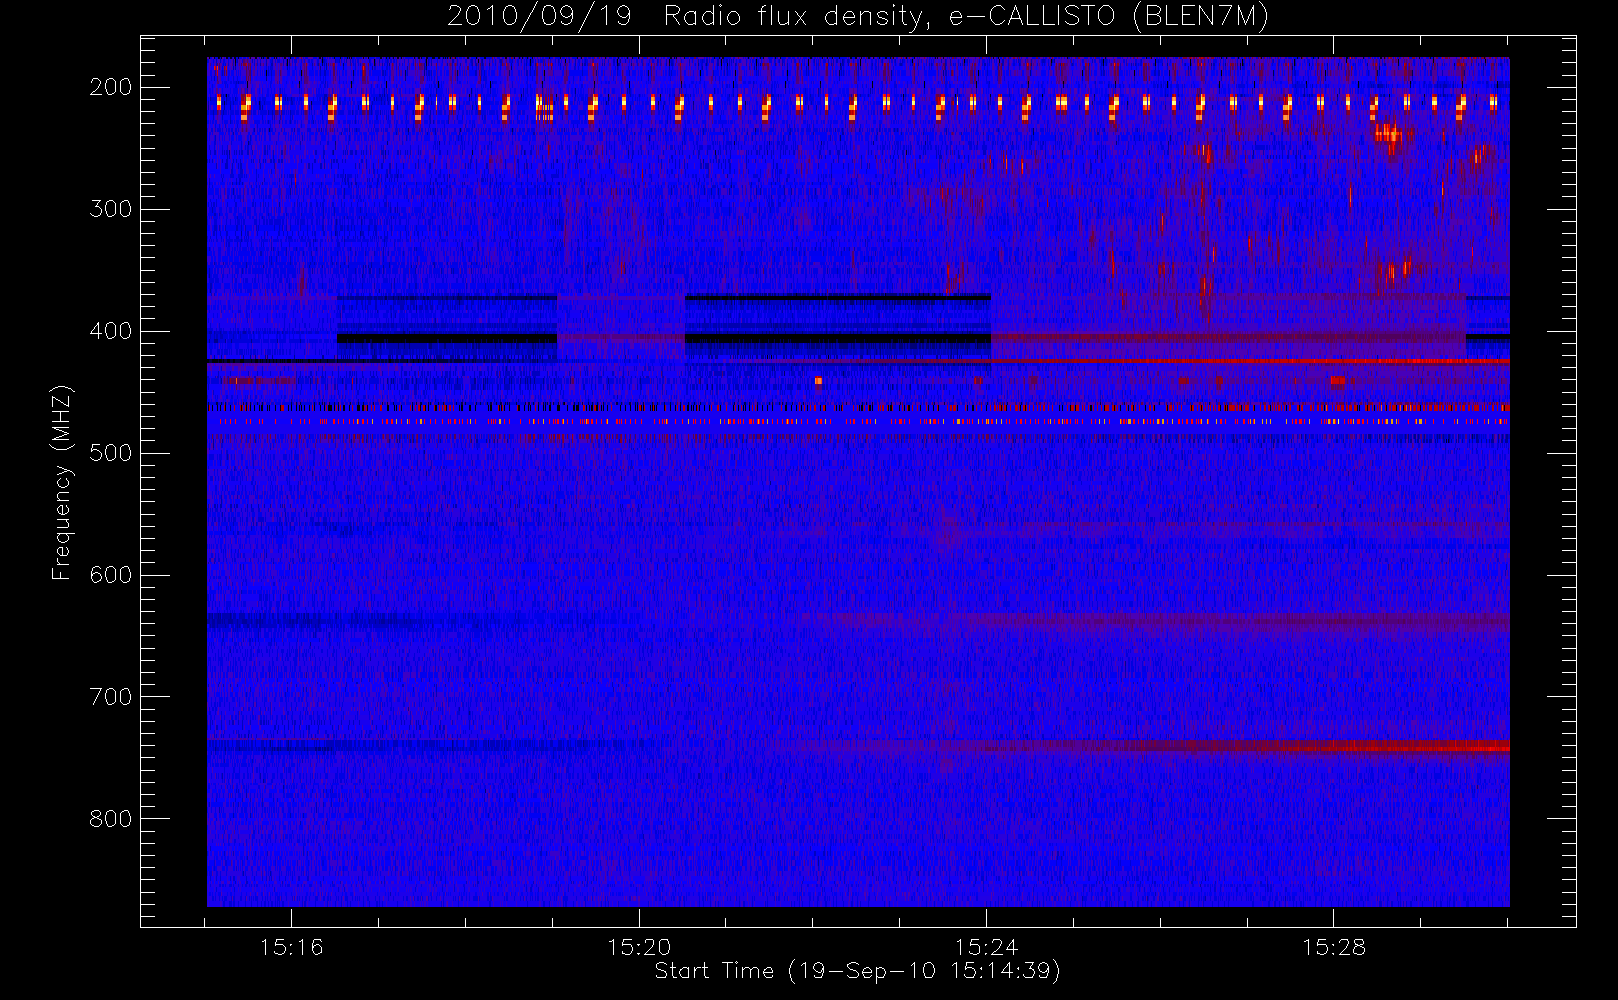Click the black band at 405 MHz near 15:22
This screenshot has width=1618, height=1000.
click(x=838, y=339)
